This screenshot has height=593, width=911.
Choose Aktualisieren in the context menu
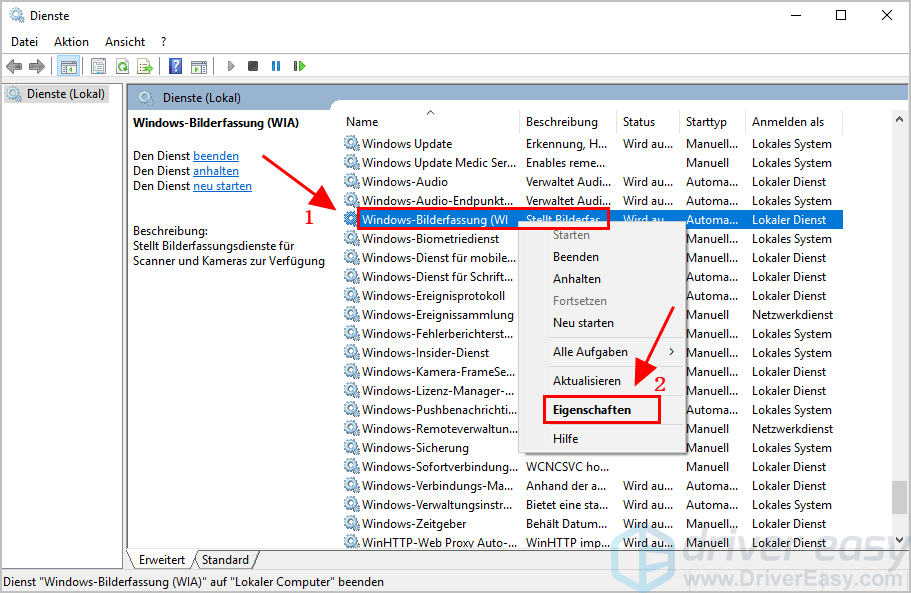601,381
